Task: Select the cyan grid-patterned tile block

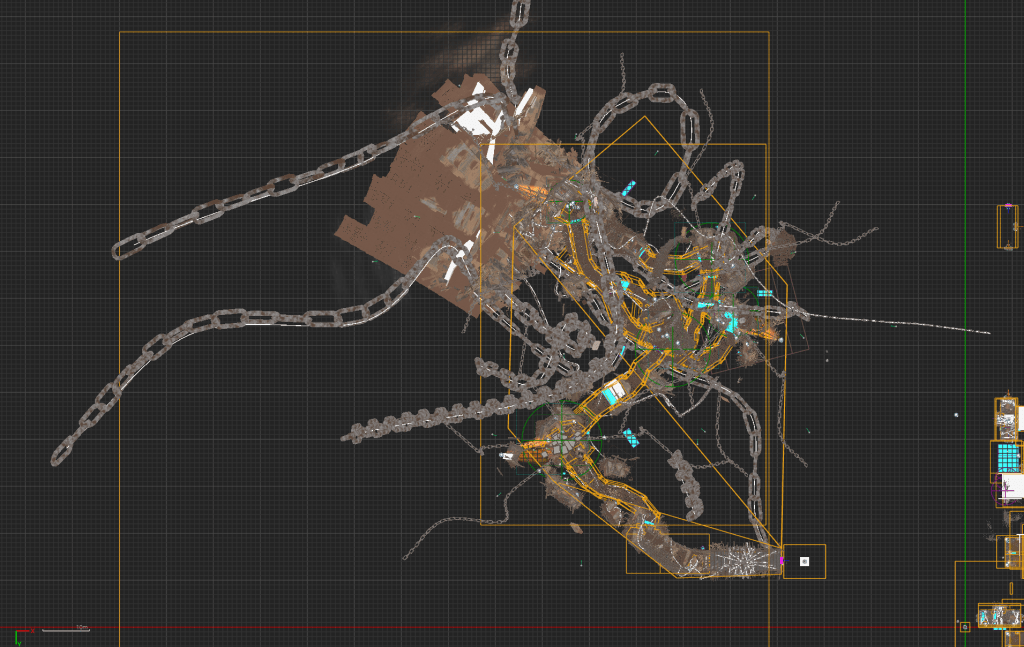Action: click(1008, 456)
